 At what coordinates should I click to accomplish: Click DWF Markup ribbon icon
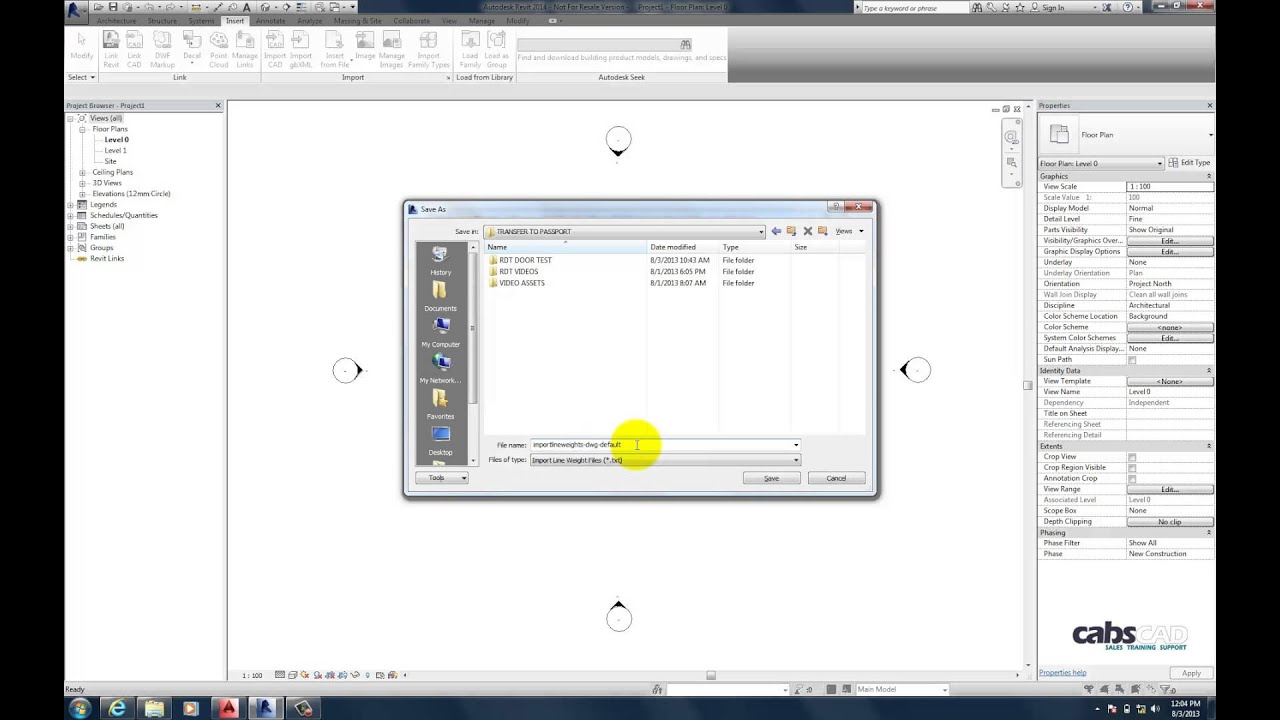pyautogui.click(x=162, y=48)
